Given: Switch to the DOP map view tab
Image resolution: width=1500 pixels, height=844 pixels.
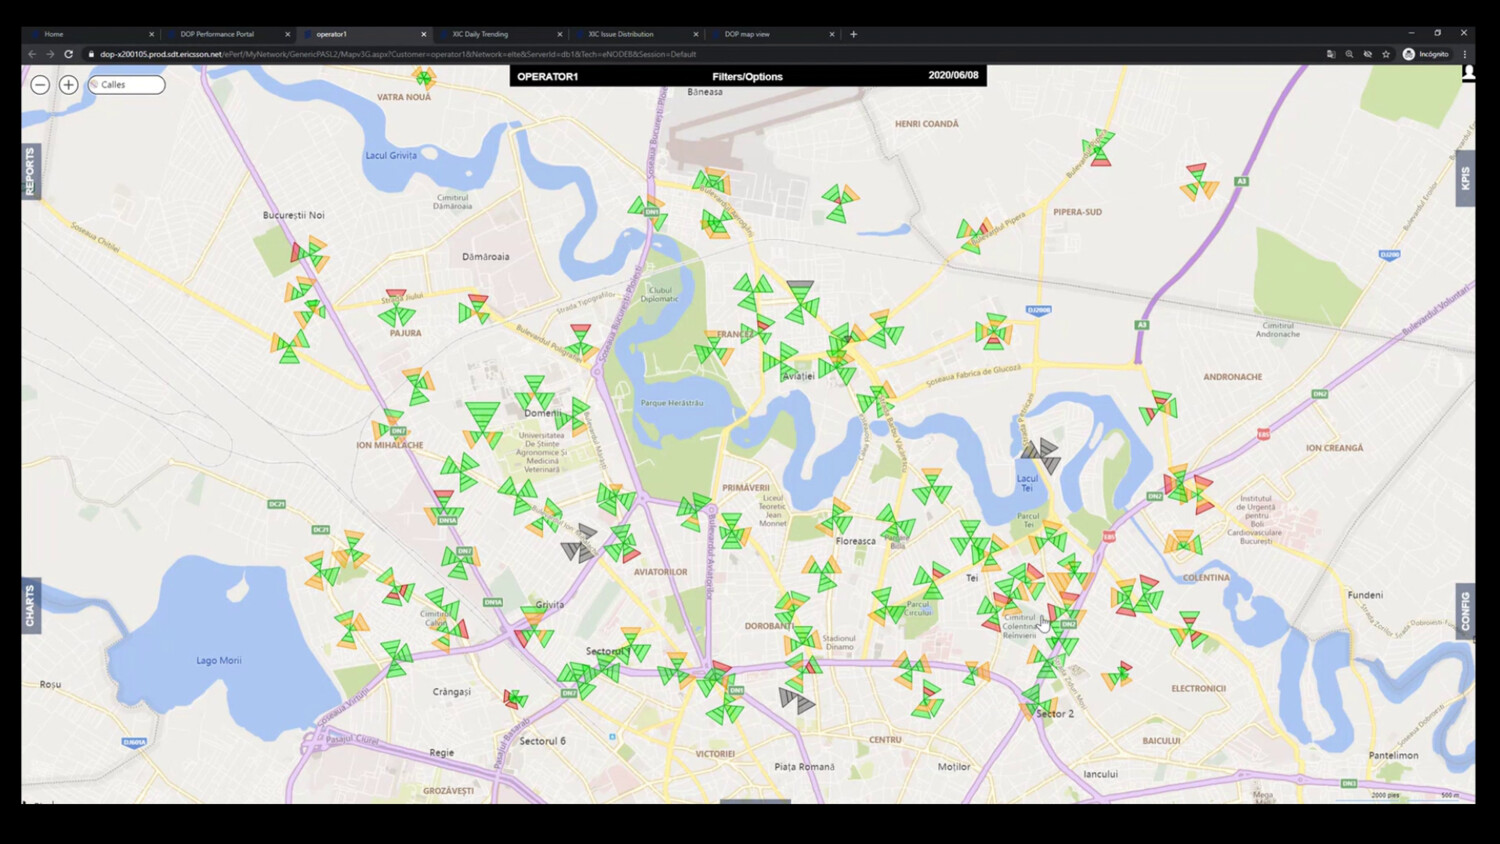Looking at the screenshot, I should point(747,34).
